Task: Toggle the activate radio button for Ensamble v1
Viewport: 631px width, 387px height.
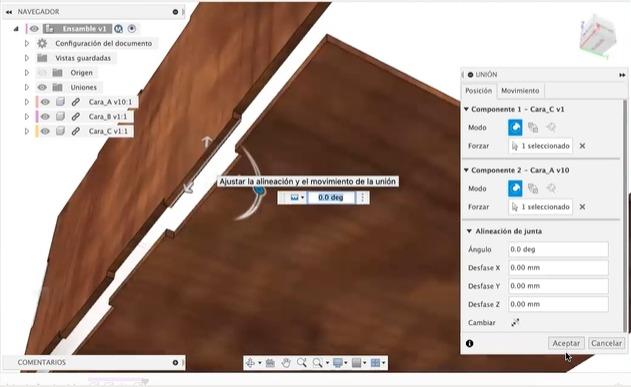Action: point(132,29)
